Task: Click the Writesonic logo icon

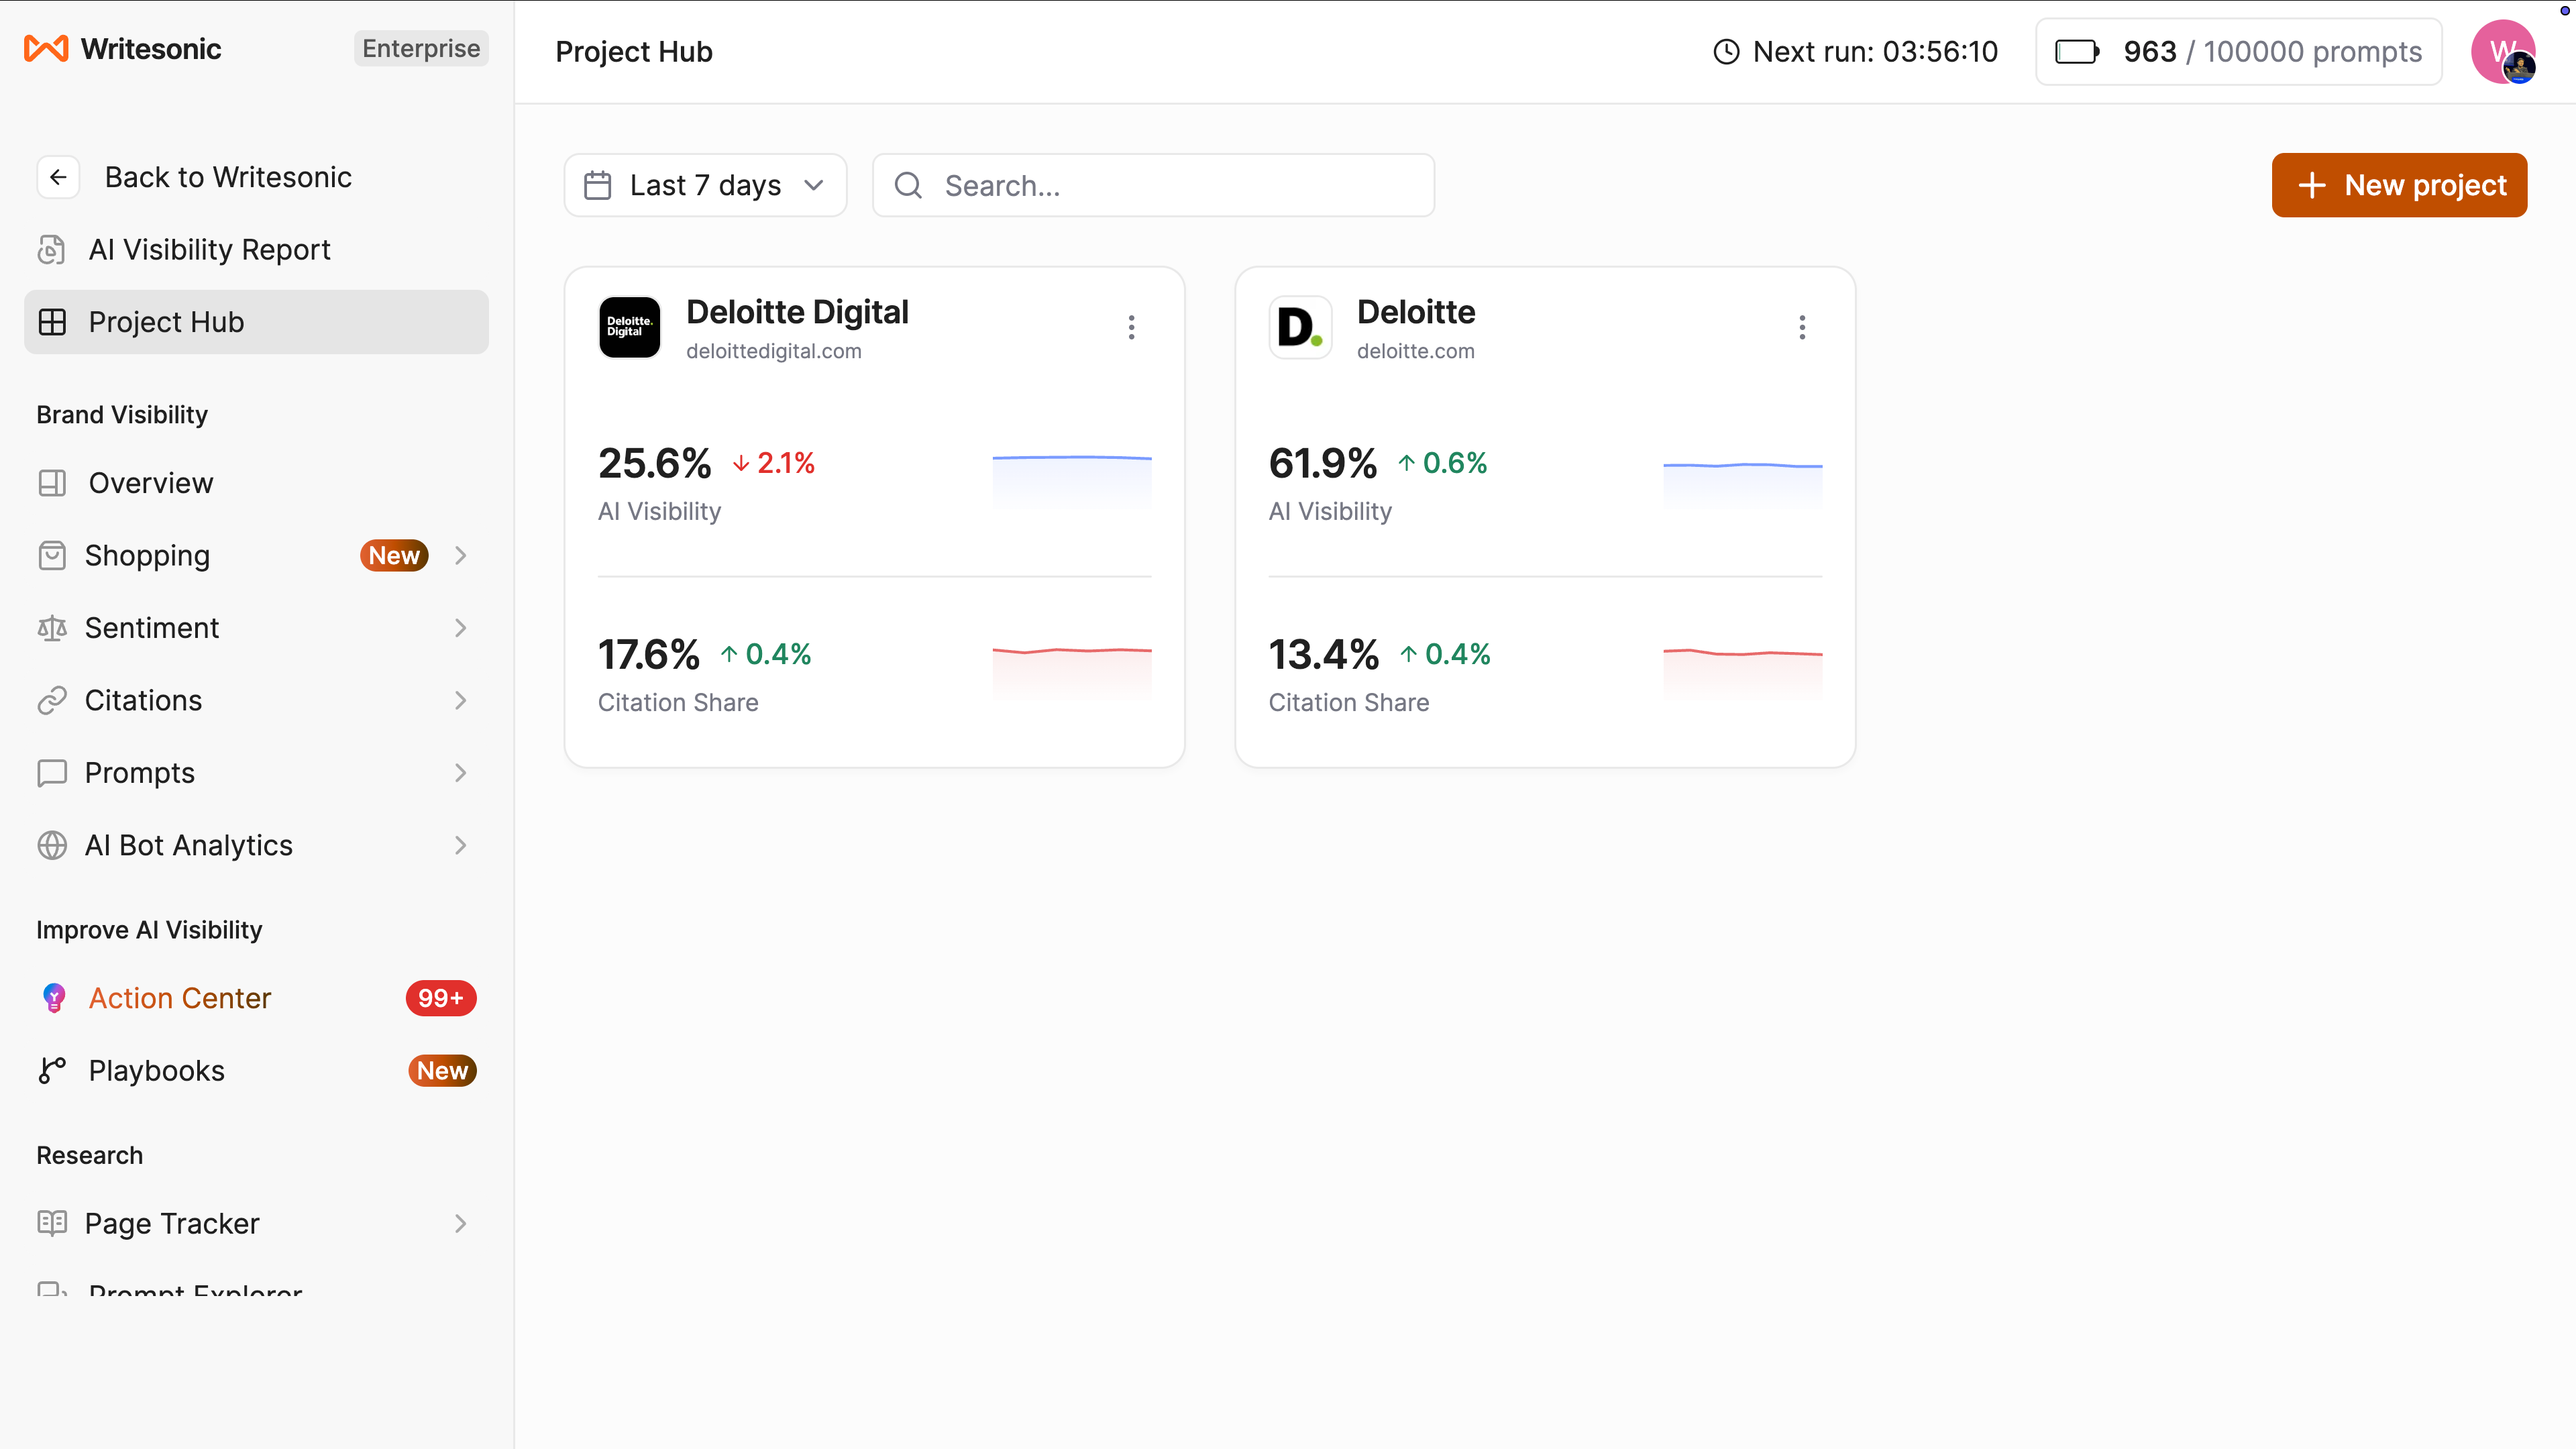Action: pos(46,49)
